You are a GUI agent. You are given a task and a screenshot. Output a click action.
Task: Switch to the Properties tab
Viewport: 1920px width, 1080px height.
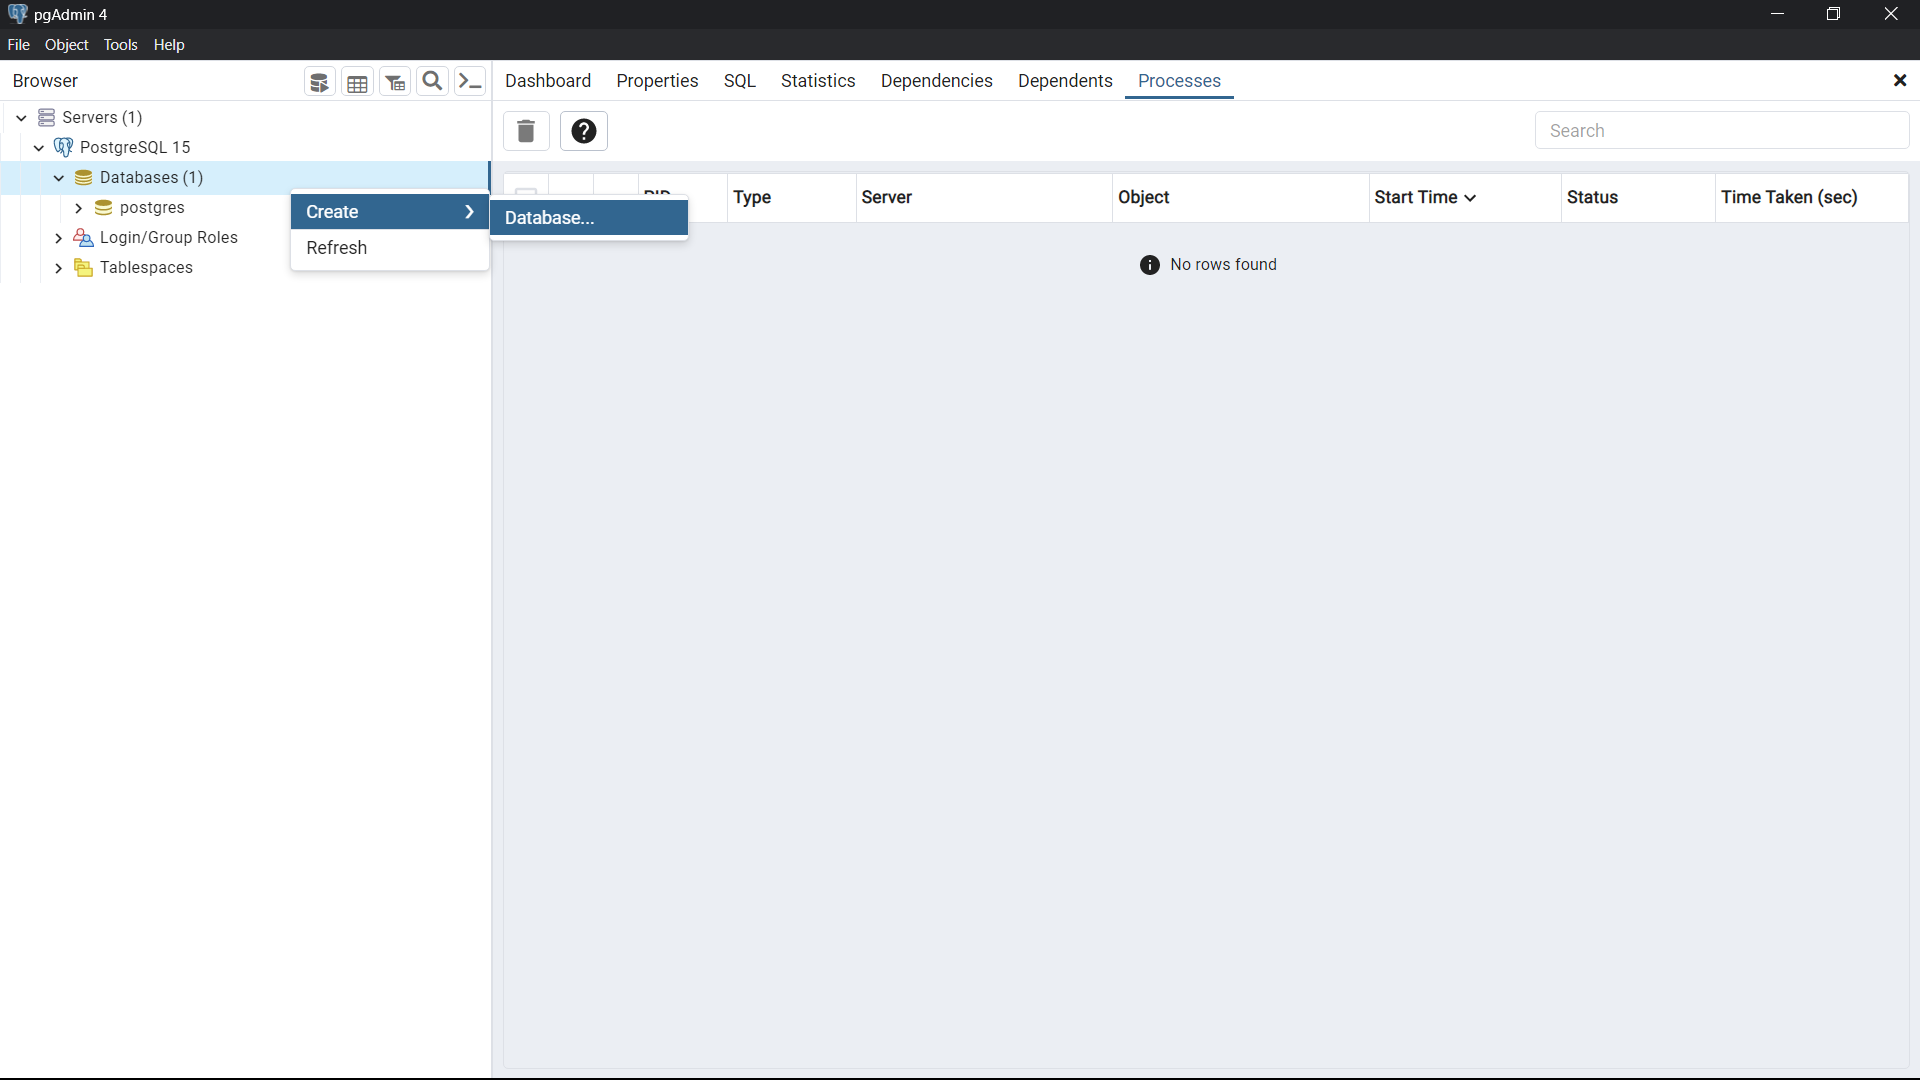657,81
